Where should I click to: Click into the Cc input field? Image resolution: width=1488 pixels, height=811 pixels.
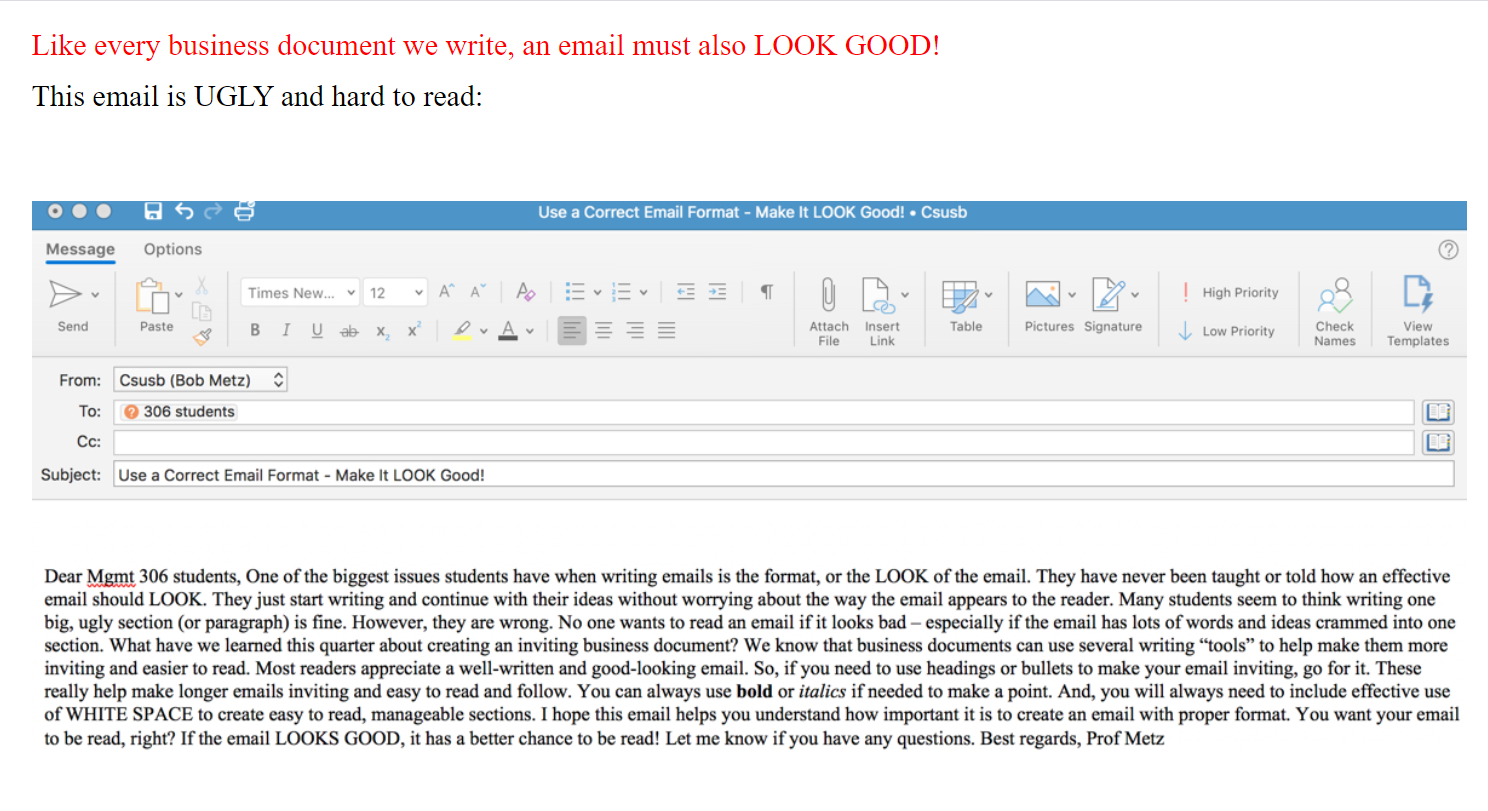[x=766, y=443]
